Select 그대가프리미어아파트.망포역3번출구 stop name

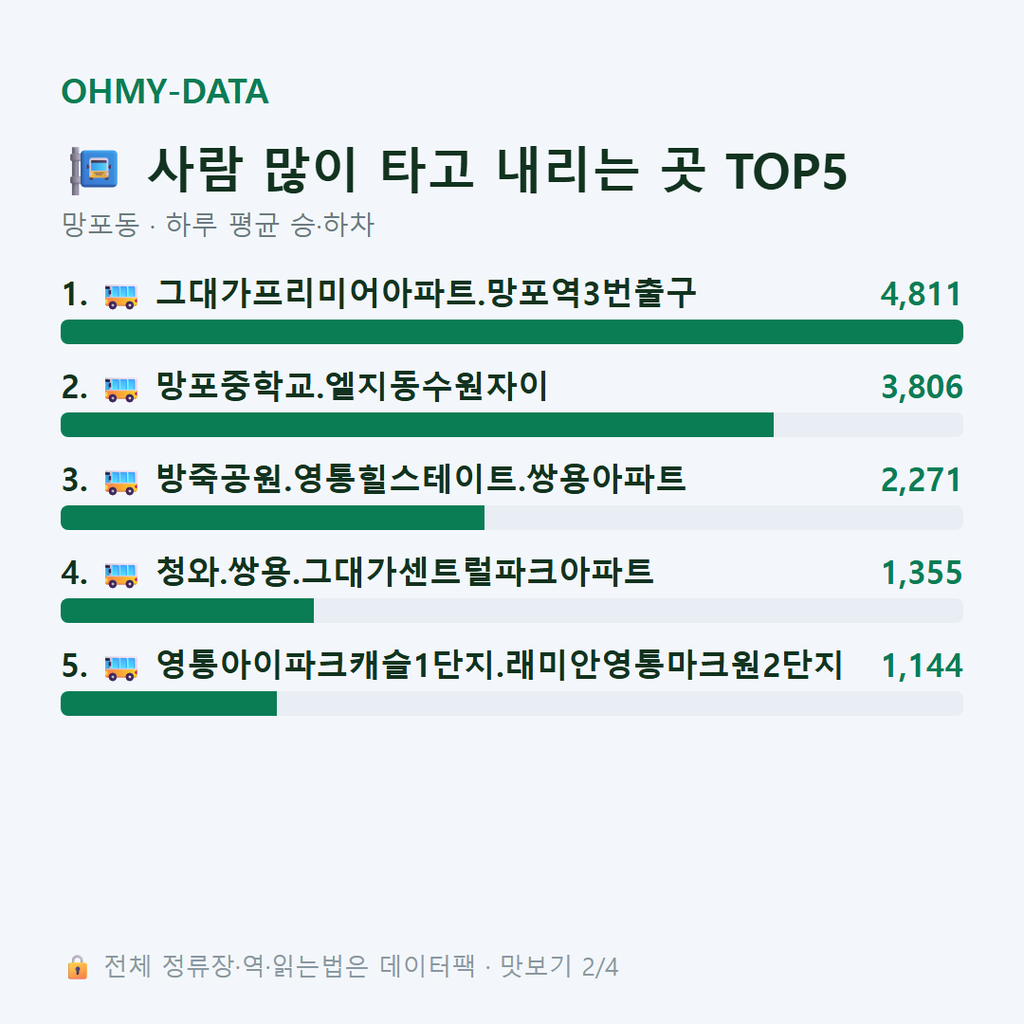tap(426, 293)
